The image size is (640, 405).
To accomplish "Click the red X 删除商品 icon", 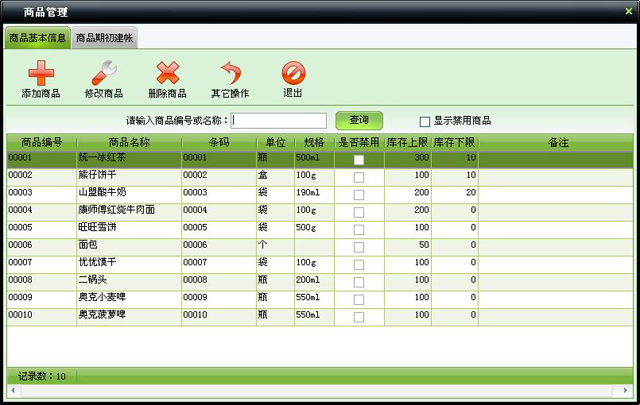I will pos(167,73).
